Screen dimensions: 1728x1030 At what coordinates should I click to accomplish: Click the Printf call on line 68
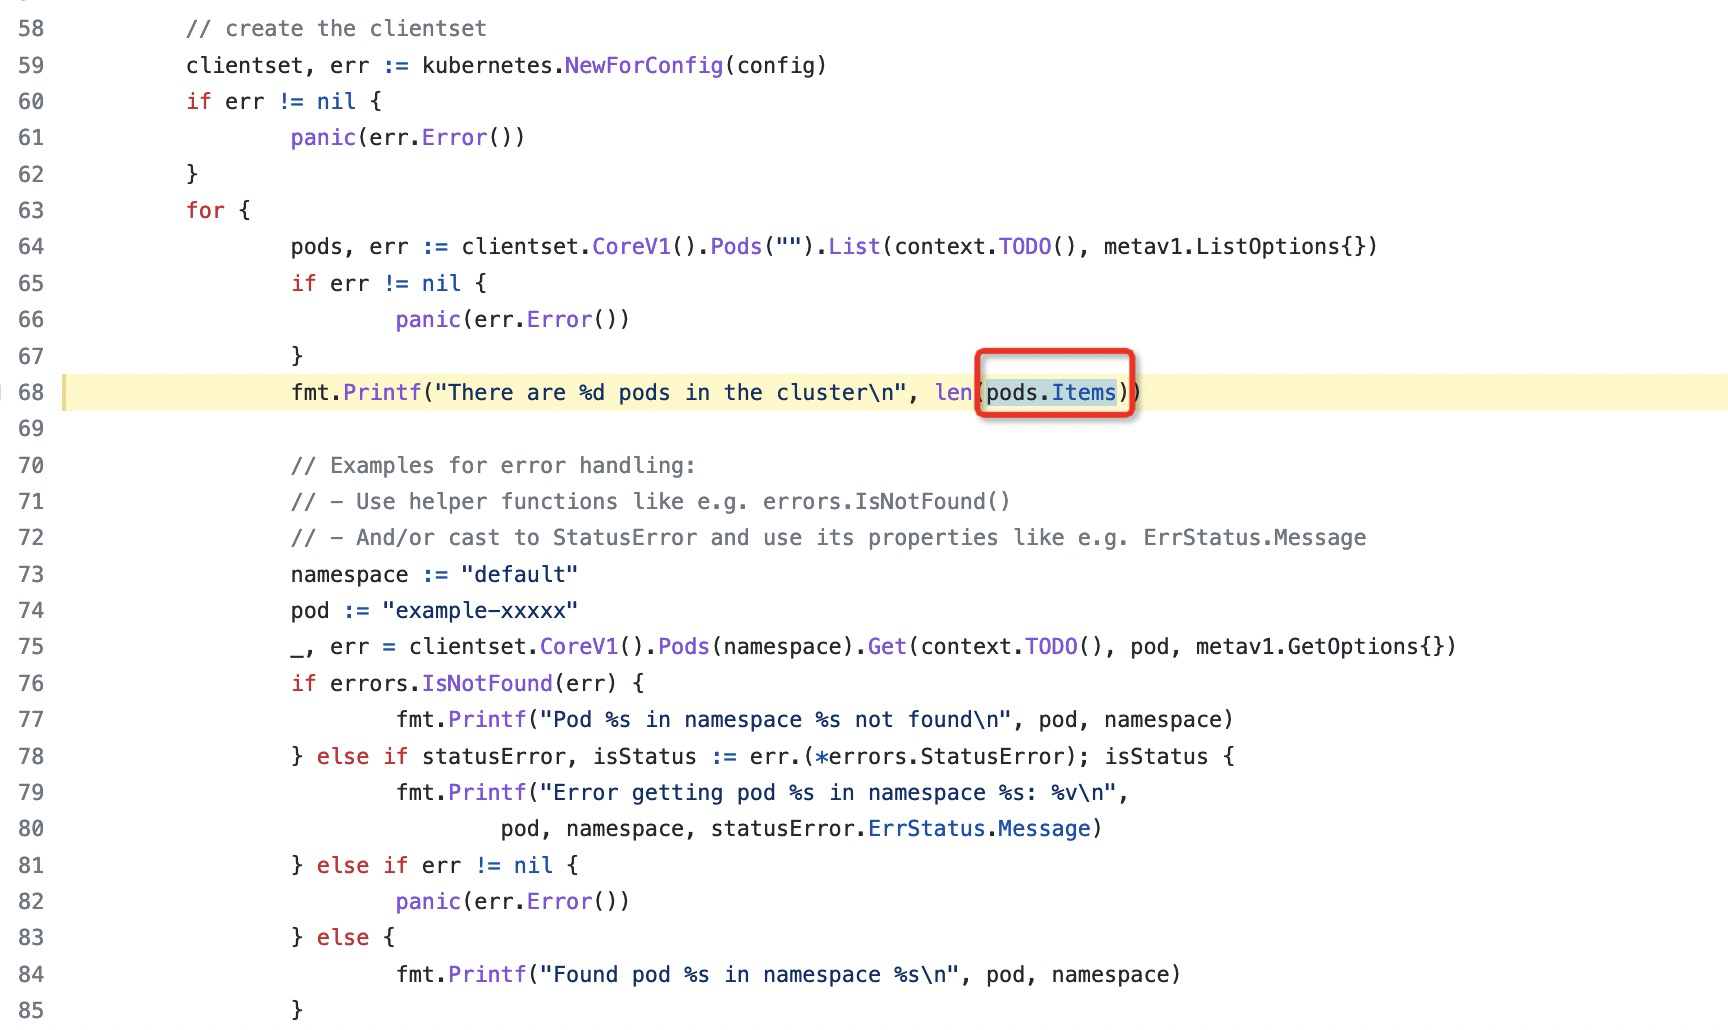pos(383,392)
